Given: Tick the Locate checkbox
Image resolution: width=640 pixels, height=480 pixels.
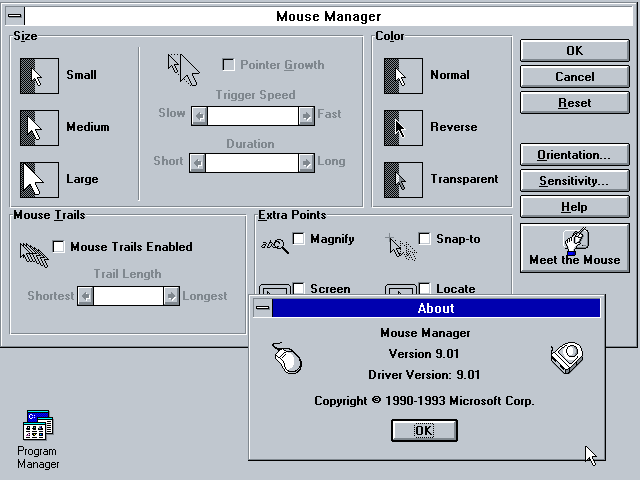Looking at the screenshot, I should pyautogui.click(x=424, y=288).
